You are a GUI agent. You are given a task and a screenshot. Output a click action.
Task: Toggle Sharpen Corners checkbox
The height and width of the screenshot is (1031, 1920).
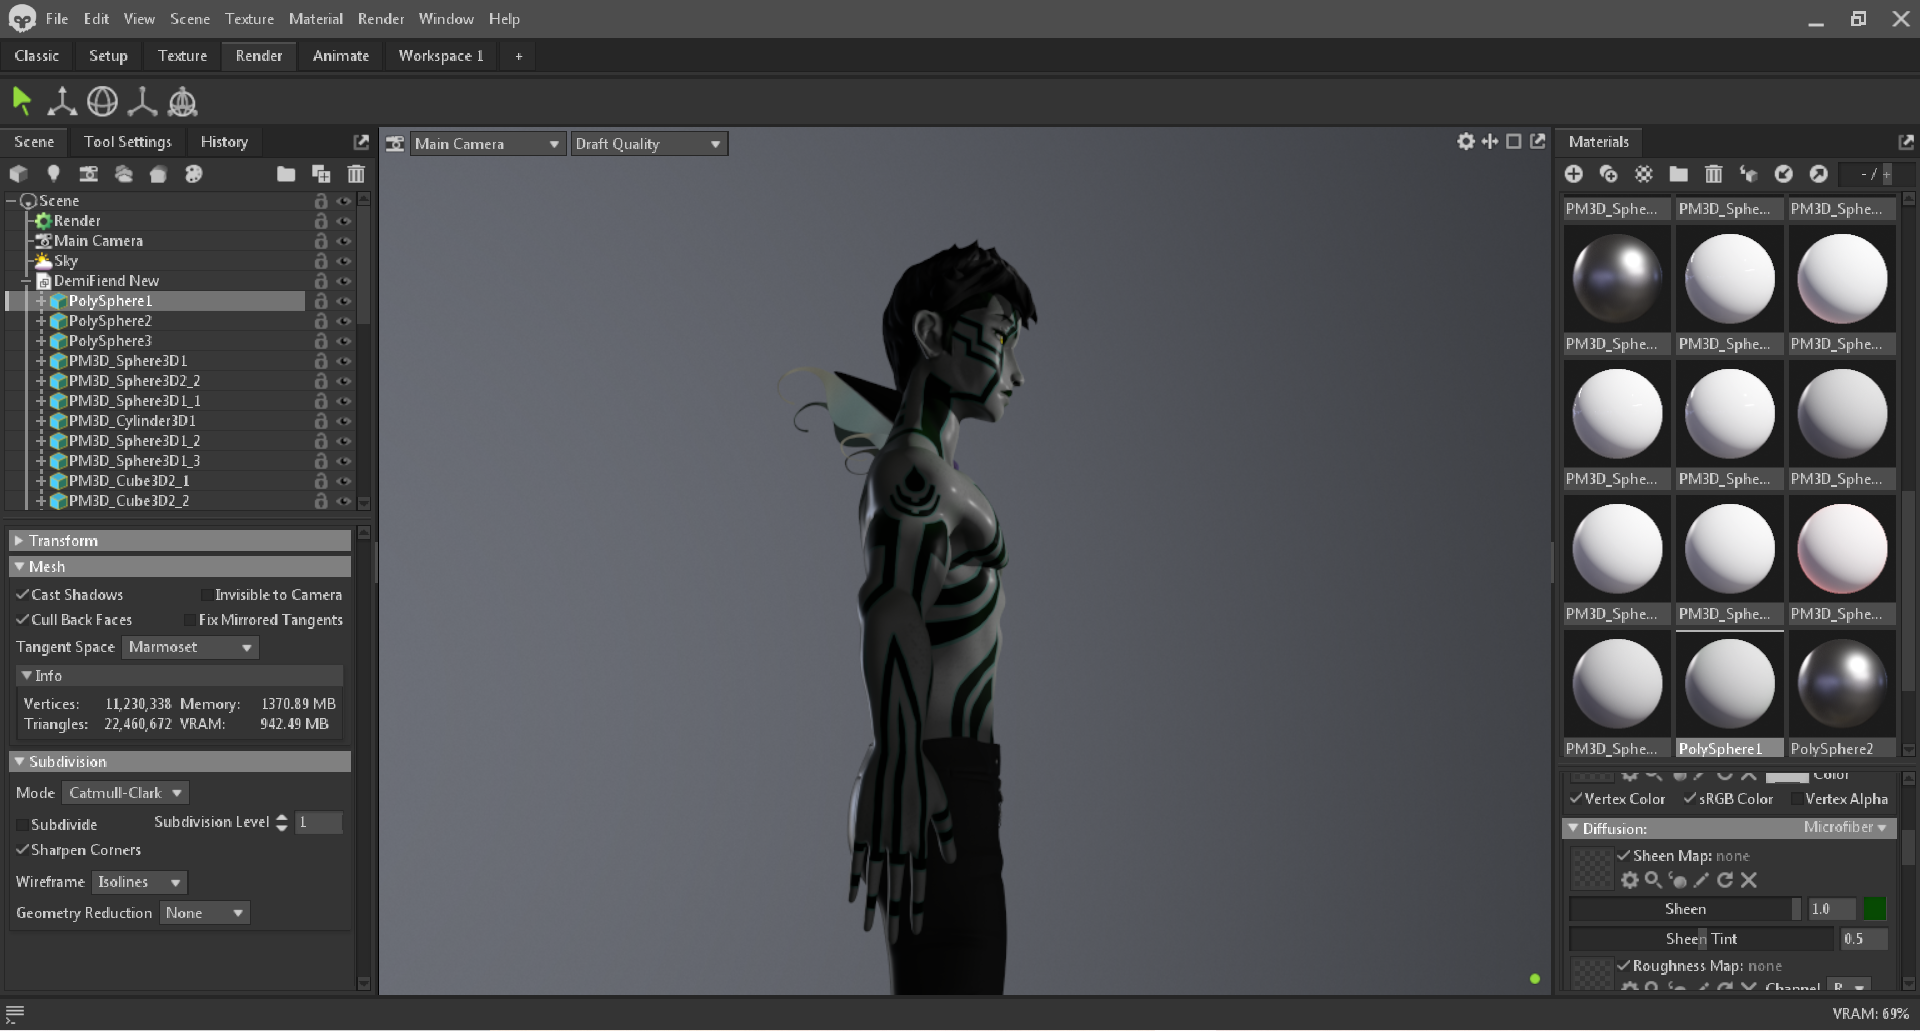click(22, 850)
